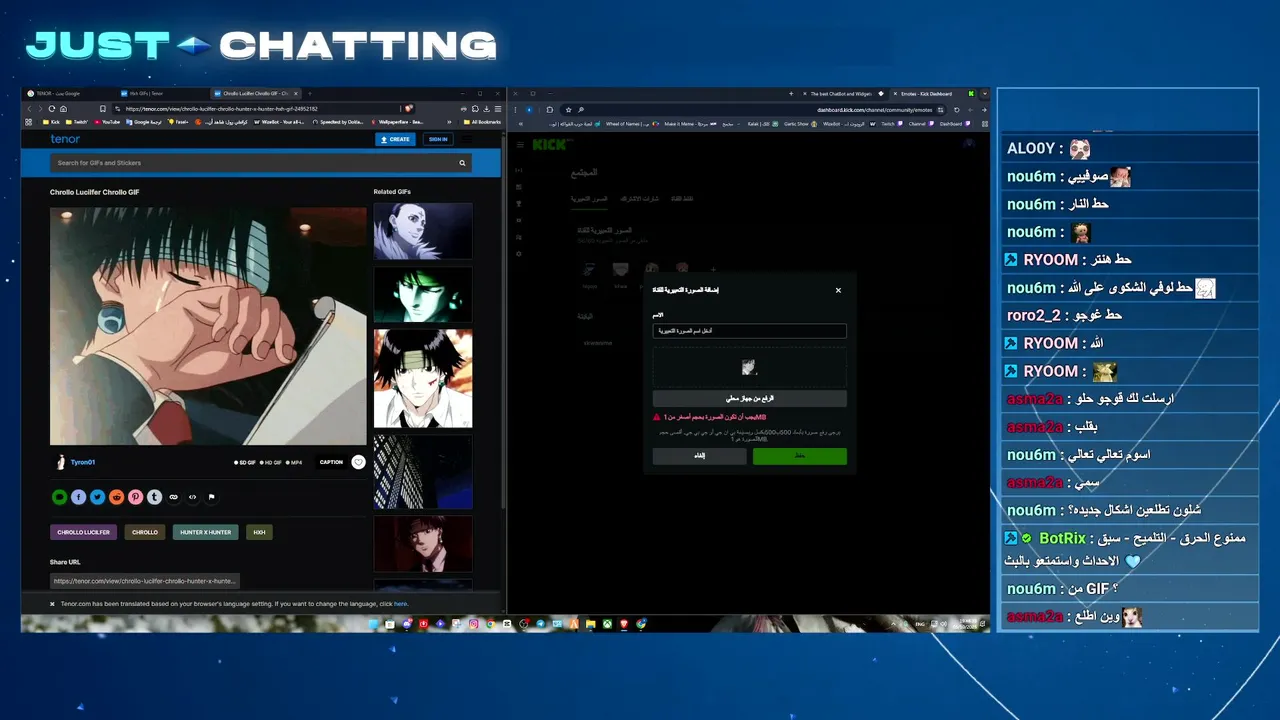This screenshot has height=720, width=1280.
Task: Click the Tenor search magnifier icon
Action: click(462, 163)
